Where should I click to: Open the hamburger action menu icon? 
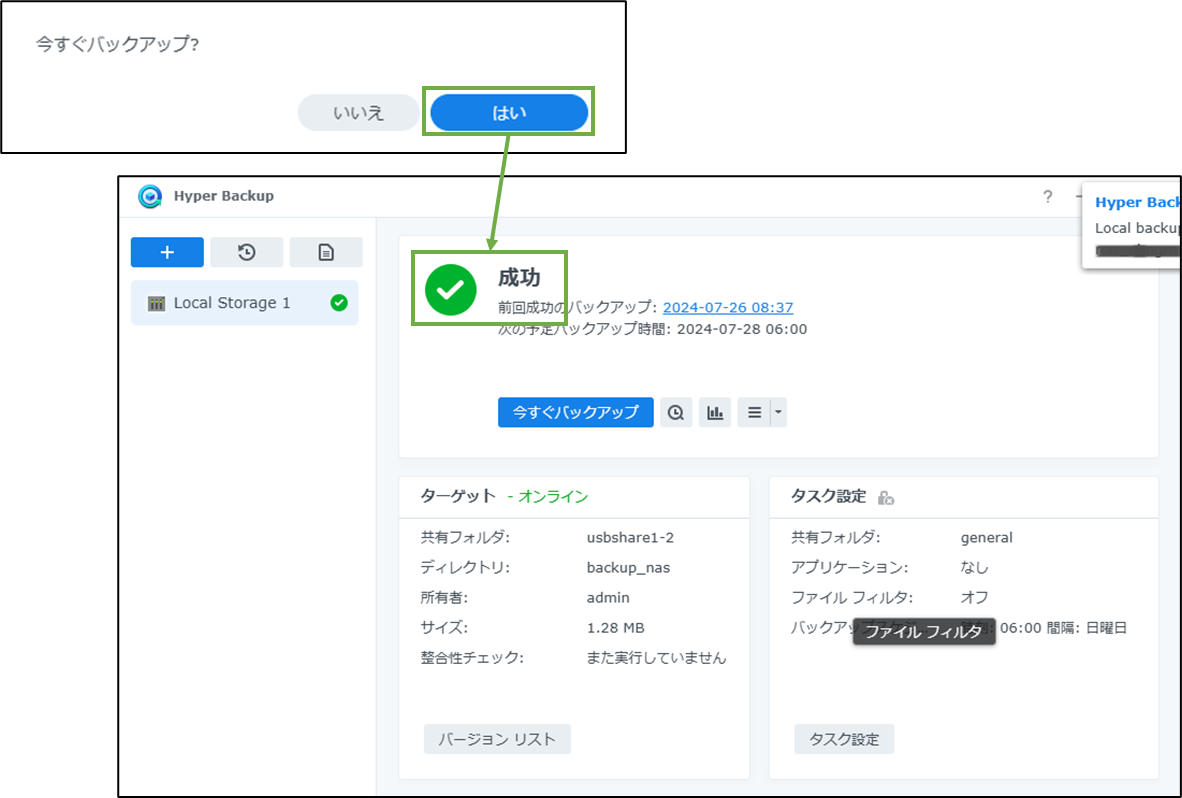[755, 412]
